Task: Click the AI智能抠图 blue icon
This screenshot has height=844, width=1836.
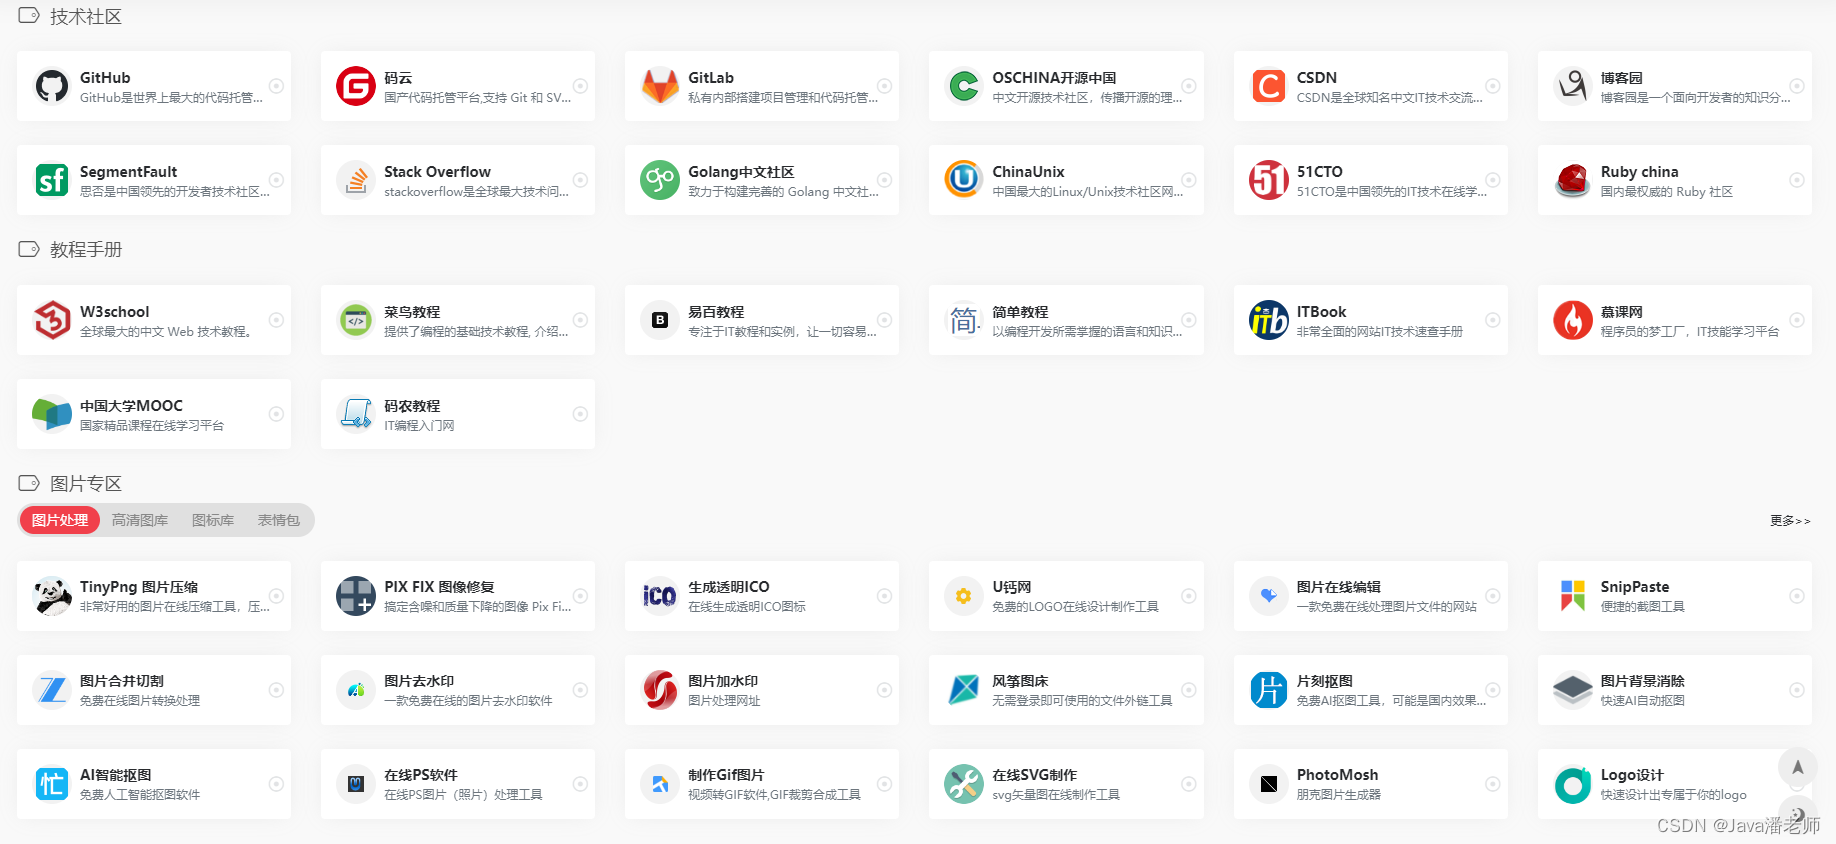Action: (52, 784)
